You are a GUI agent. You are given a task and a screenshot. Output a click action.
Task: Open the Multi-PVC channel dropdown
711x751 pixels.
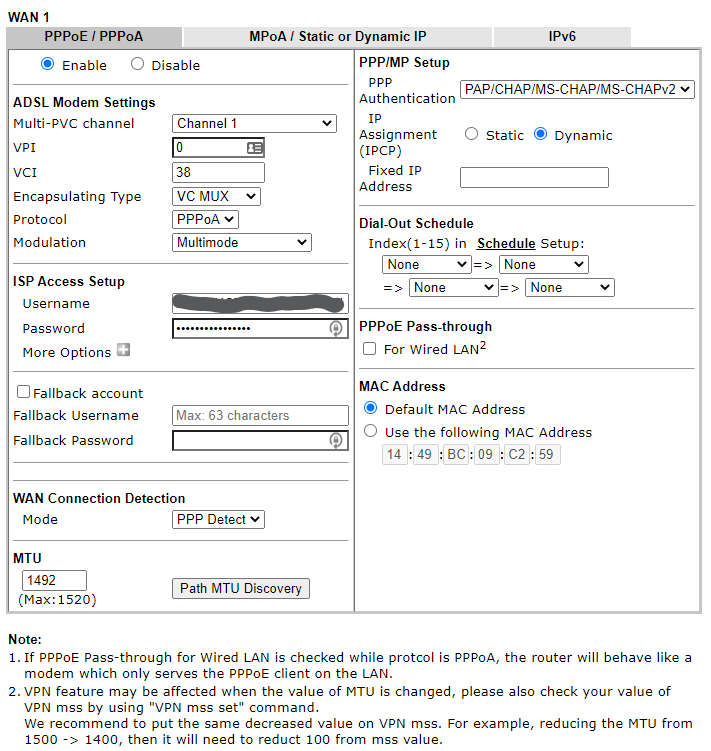tap(254, 124)
